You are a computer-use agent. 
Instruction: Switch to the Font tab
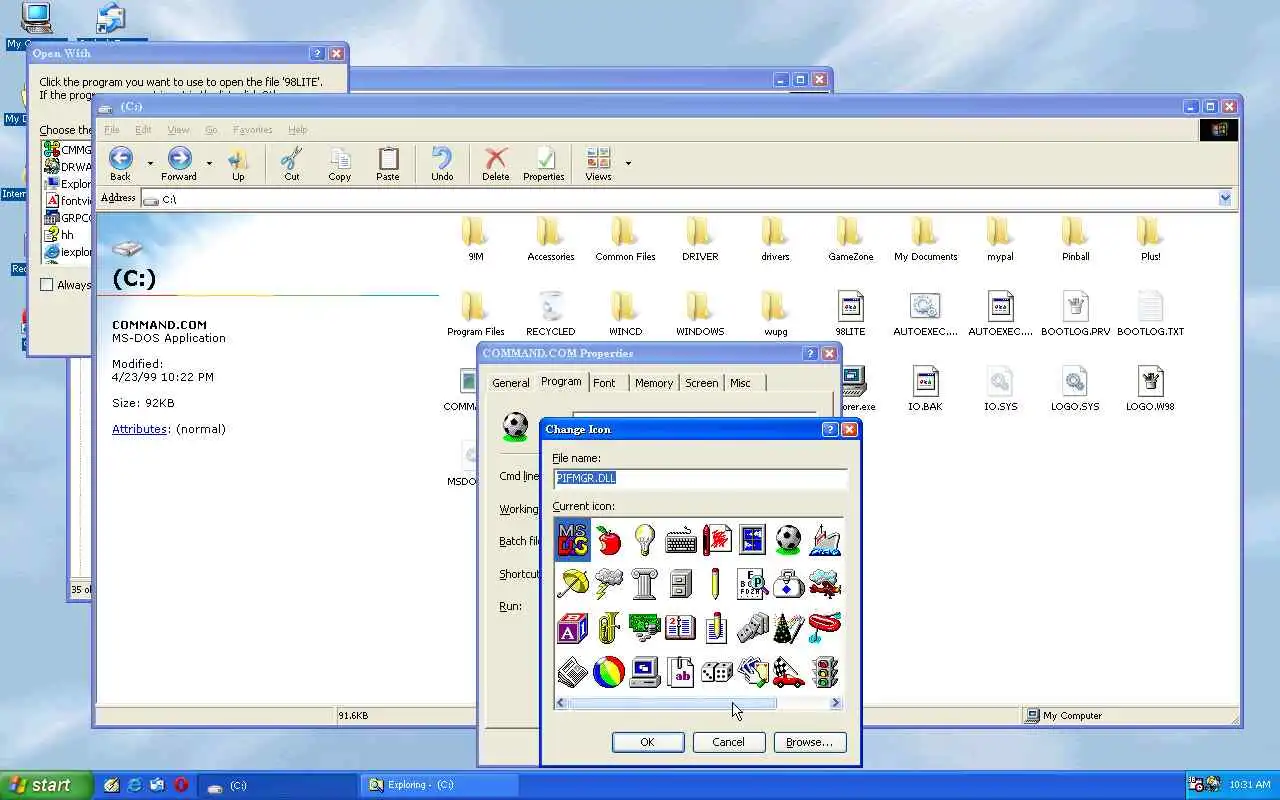pos(604,383)
